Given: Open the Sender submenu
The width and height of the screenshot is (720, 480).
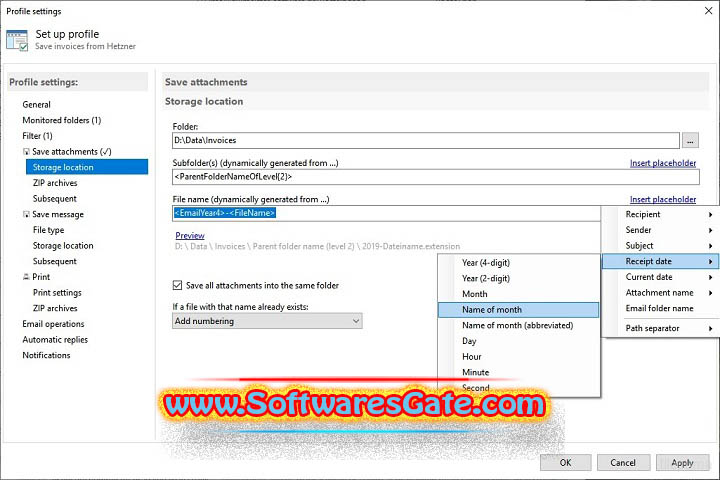Looking at the screenshot, I should (x=660, y=230).
